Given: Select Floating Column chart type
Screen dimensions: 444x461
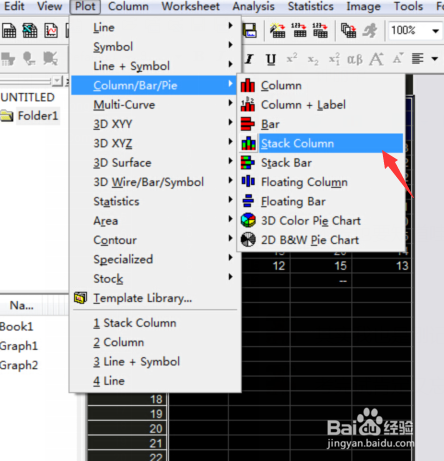Looking at the screenshot, I should 321,182.
